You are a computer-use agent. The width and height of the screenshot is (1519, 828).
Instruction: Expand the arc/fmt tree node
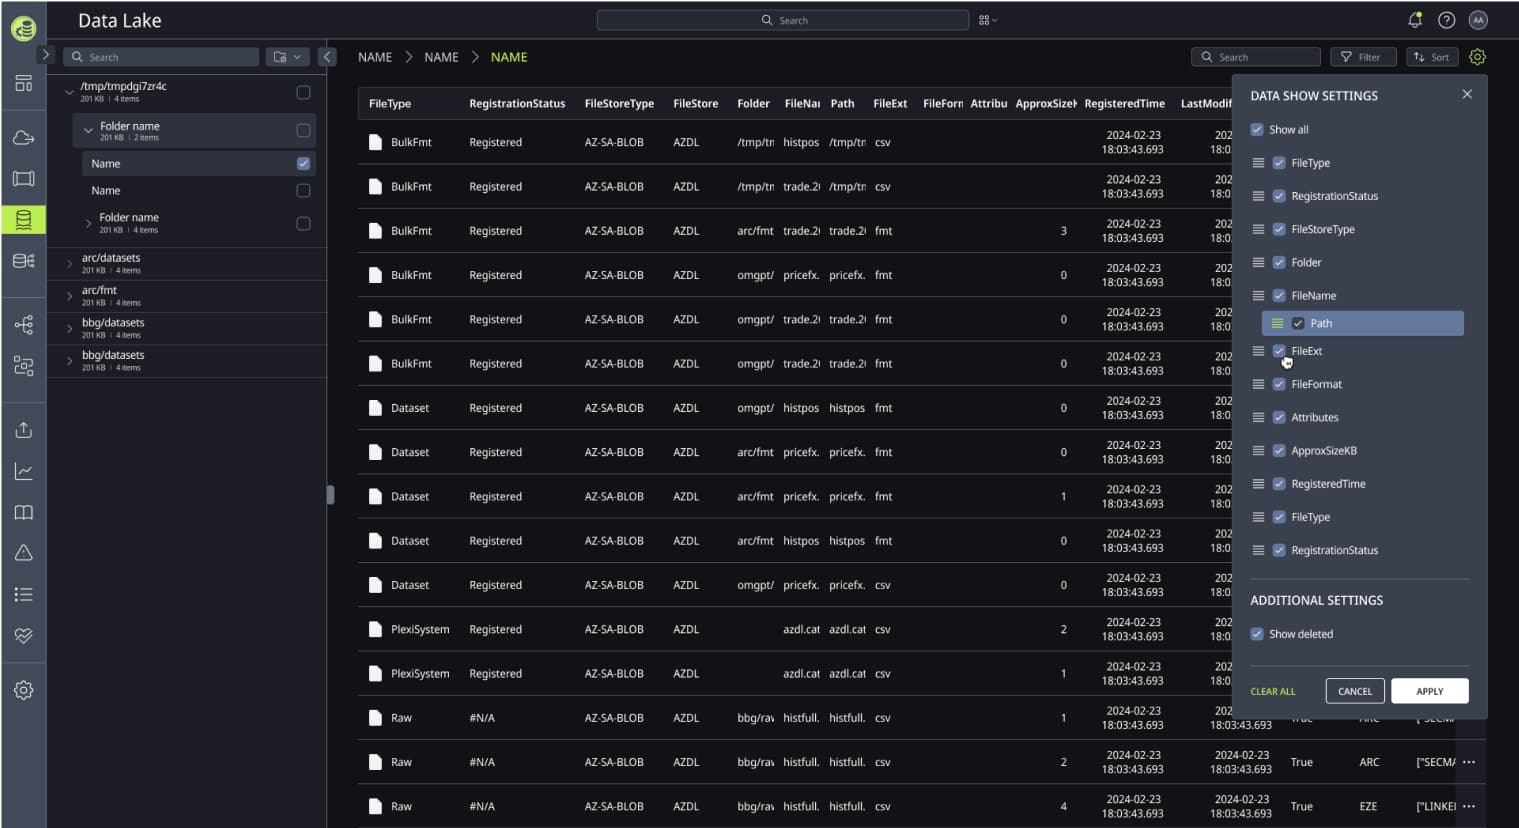(x=69, y=296)
